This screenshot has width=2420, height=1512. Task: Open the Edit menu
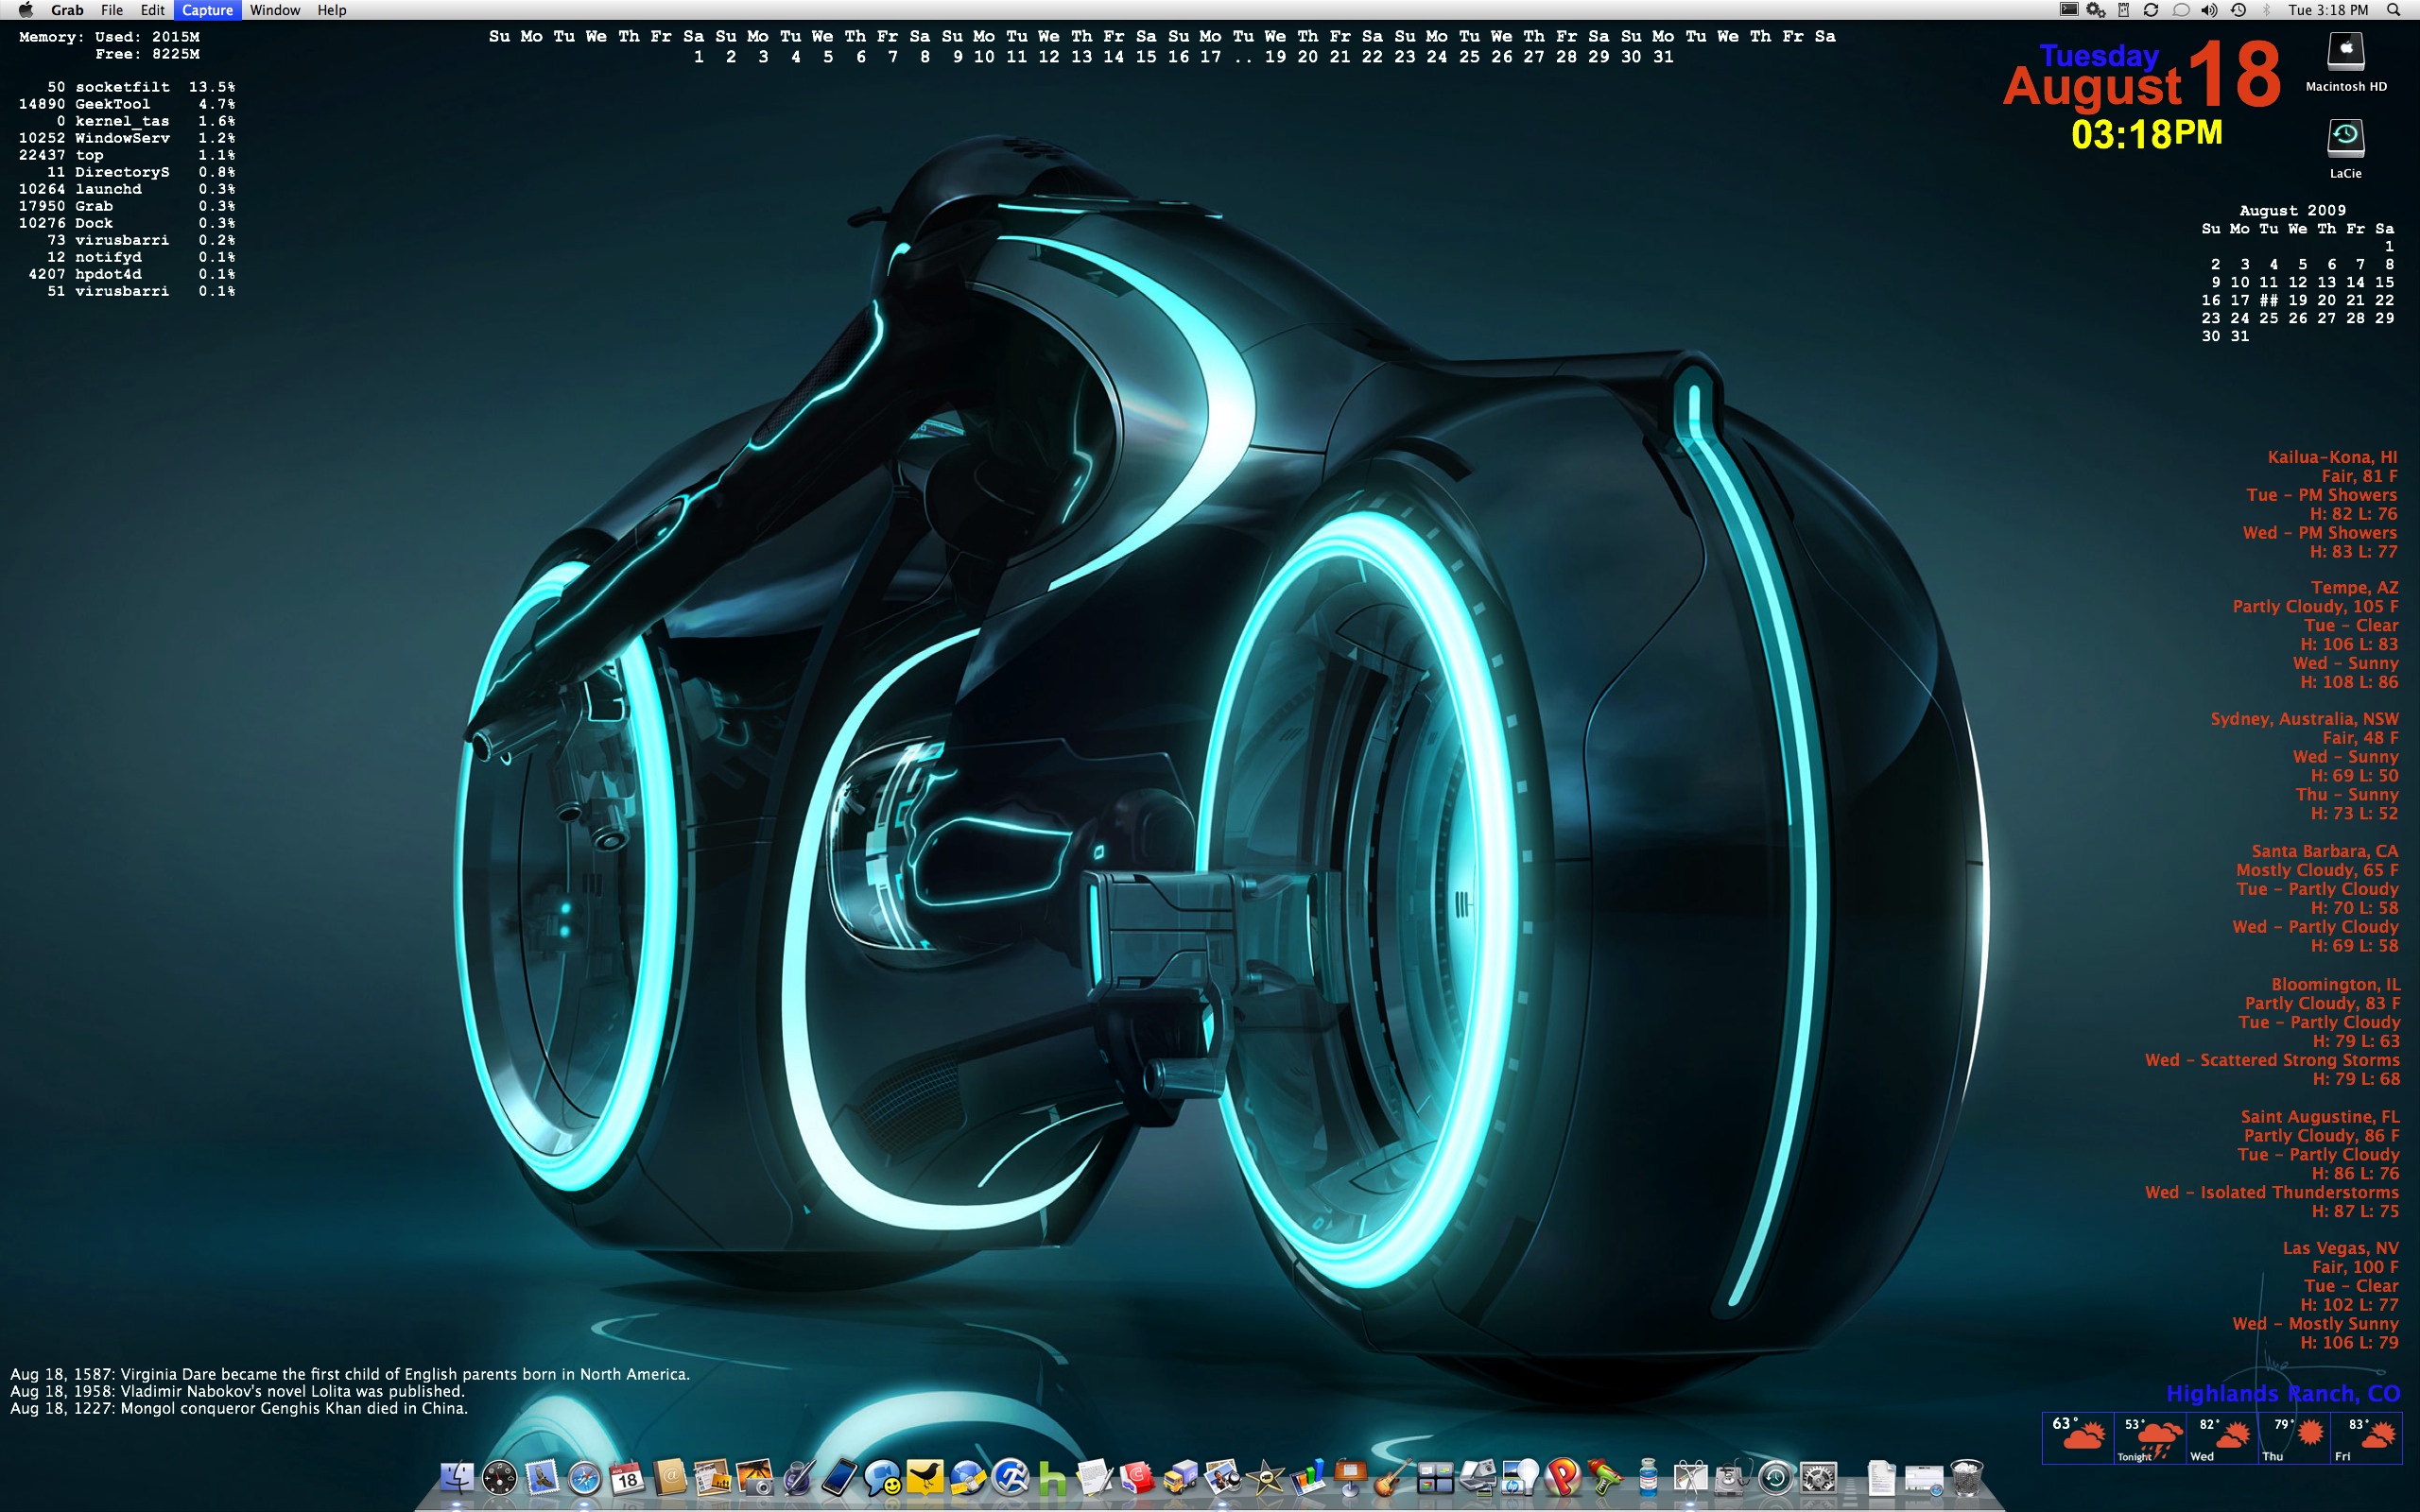coord(152,10)
